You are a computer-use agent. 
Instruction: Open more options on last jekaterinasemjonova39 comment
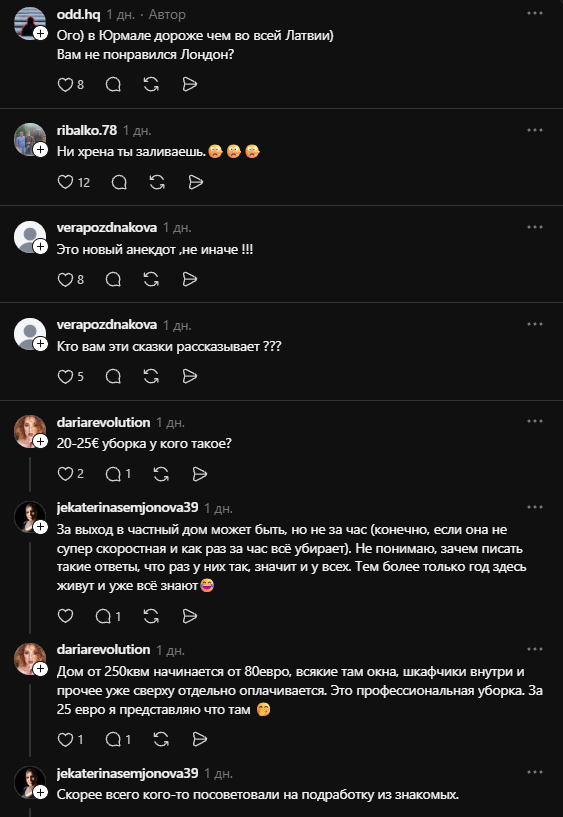click(535, 772)
